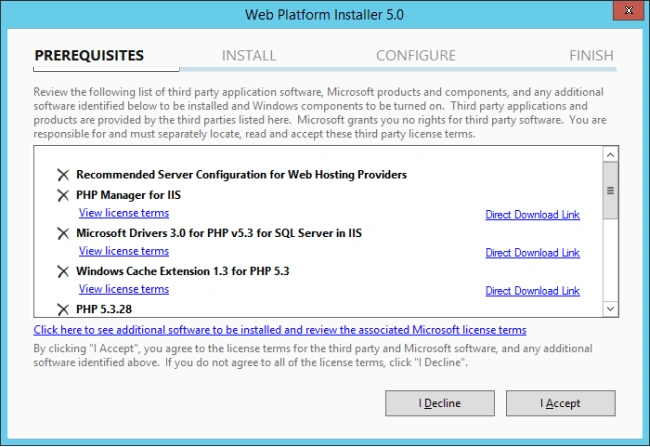
Task: Click the I Accept button
Action: (560, 403)
